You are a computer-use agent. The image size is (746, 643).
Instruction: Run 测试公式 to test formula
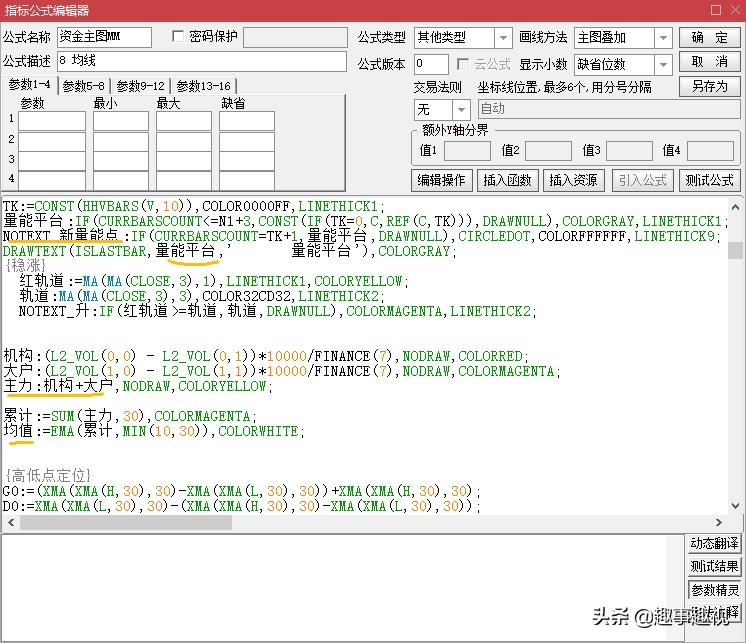point(709,180)
